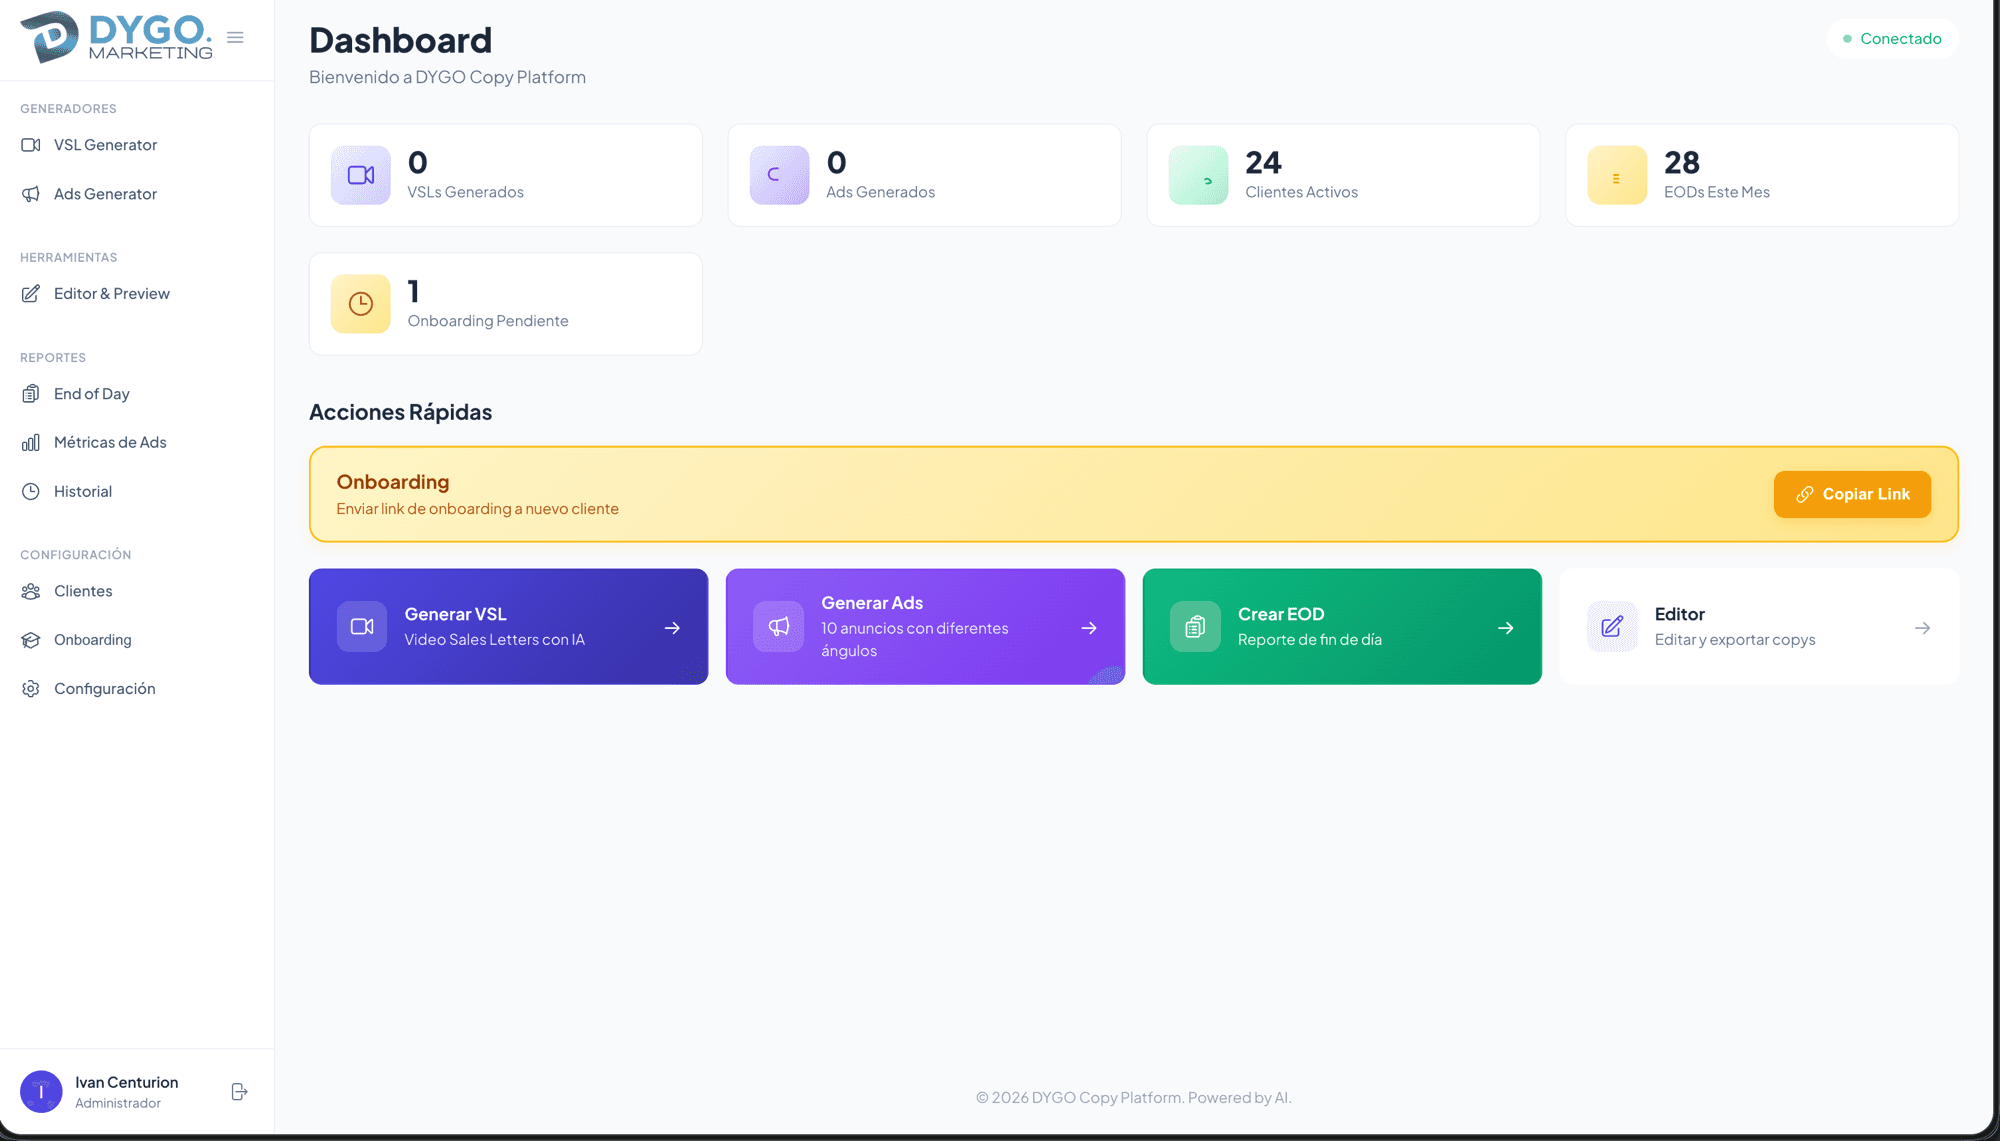
Task: Click the footer copyright text
Action: [1134, 1097]
